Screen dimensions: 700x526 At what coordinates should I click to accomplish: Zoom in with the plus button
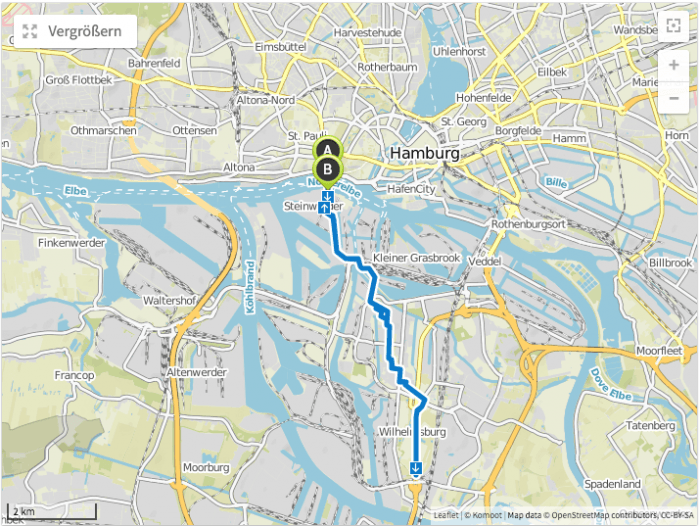[x=674, y=65]
